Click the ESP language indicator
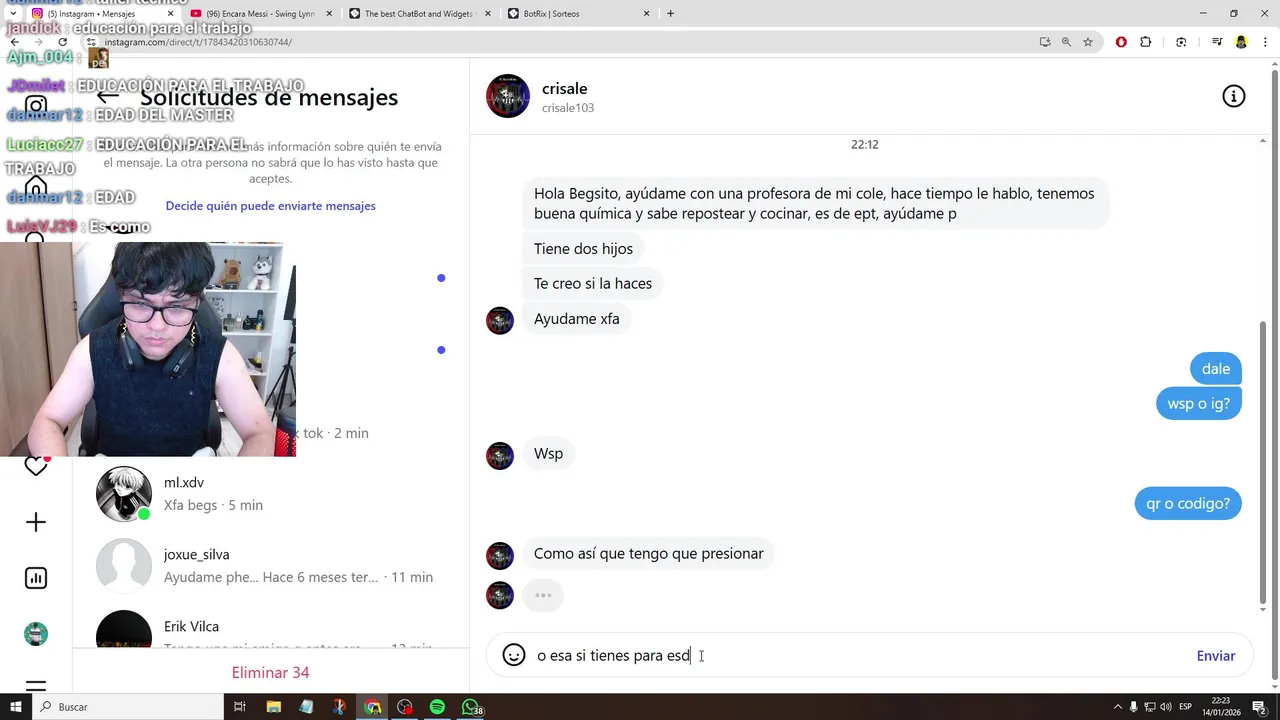The height and width of the screenshot is (720, 1280). point(1185,707)
